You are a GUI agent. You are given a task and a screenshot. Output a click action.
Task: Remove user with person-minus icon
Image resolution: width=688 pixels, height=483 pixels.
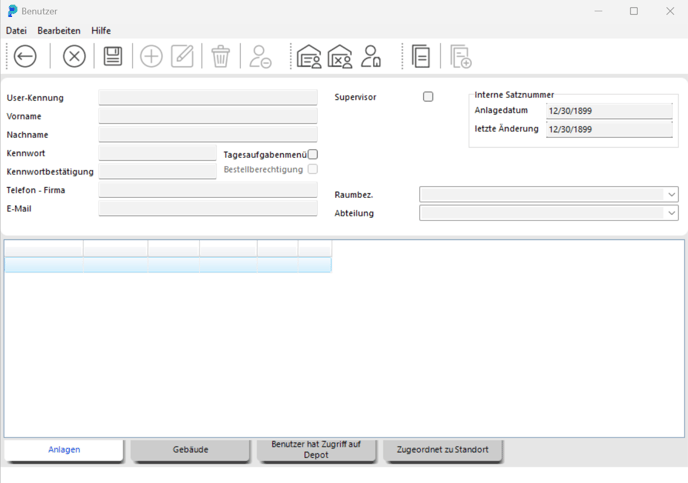tap(260, 56)
